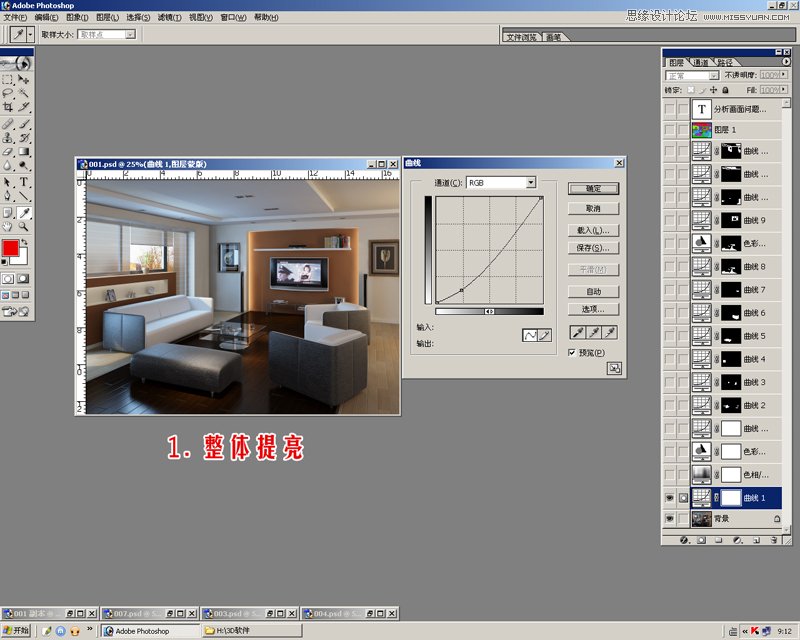Select the Hand tool
The width and height of the screenshot is (800, 640).
[x=8, y=226]
